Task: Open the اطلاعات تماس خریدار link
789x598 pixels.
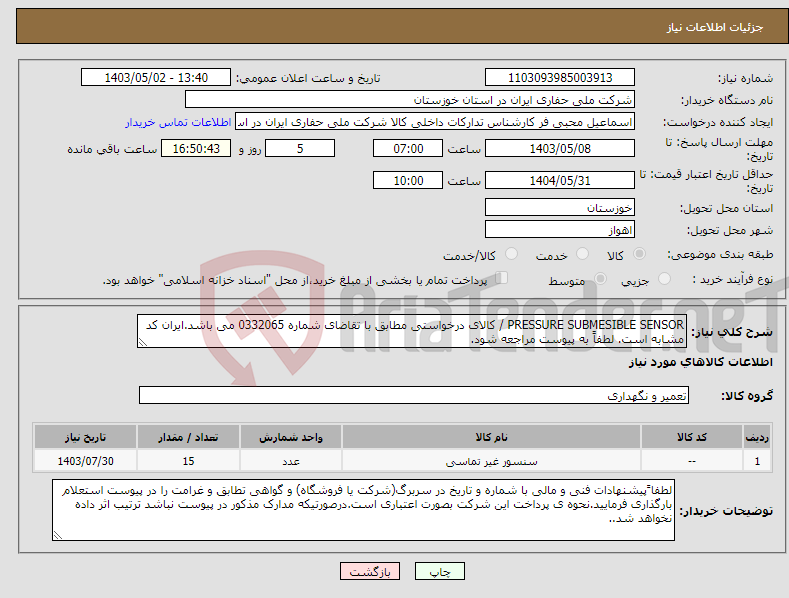Action: (178, 122)
